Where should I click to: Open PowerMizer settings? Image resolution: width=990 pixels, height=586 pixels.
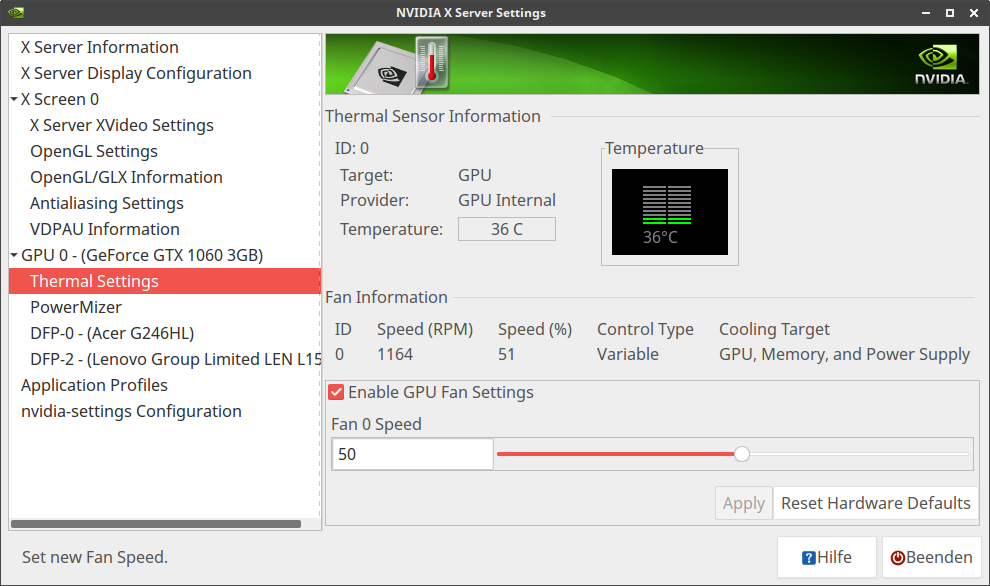point(76,307)
